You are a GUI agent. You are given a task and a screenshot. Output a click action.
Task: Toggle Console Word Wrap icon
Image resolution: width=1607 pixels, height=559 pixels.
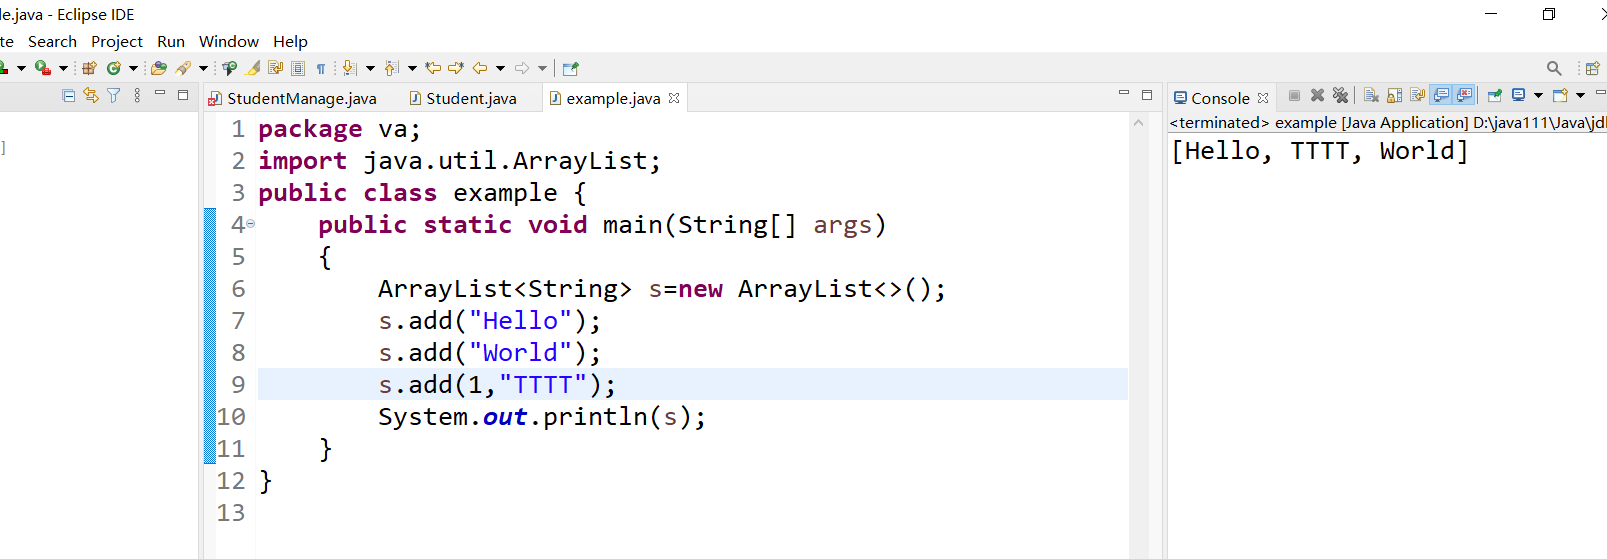pos(1417,96)
